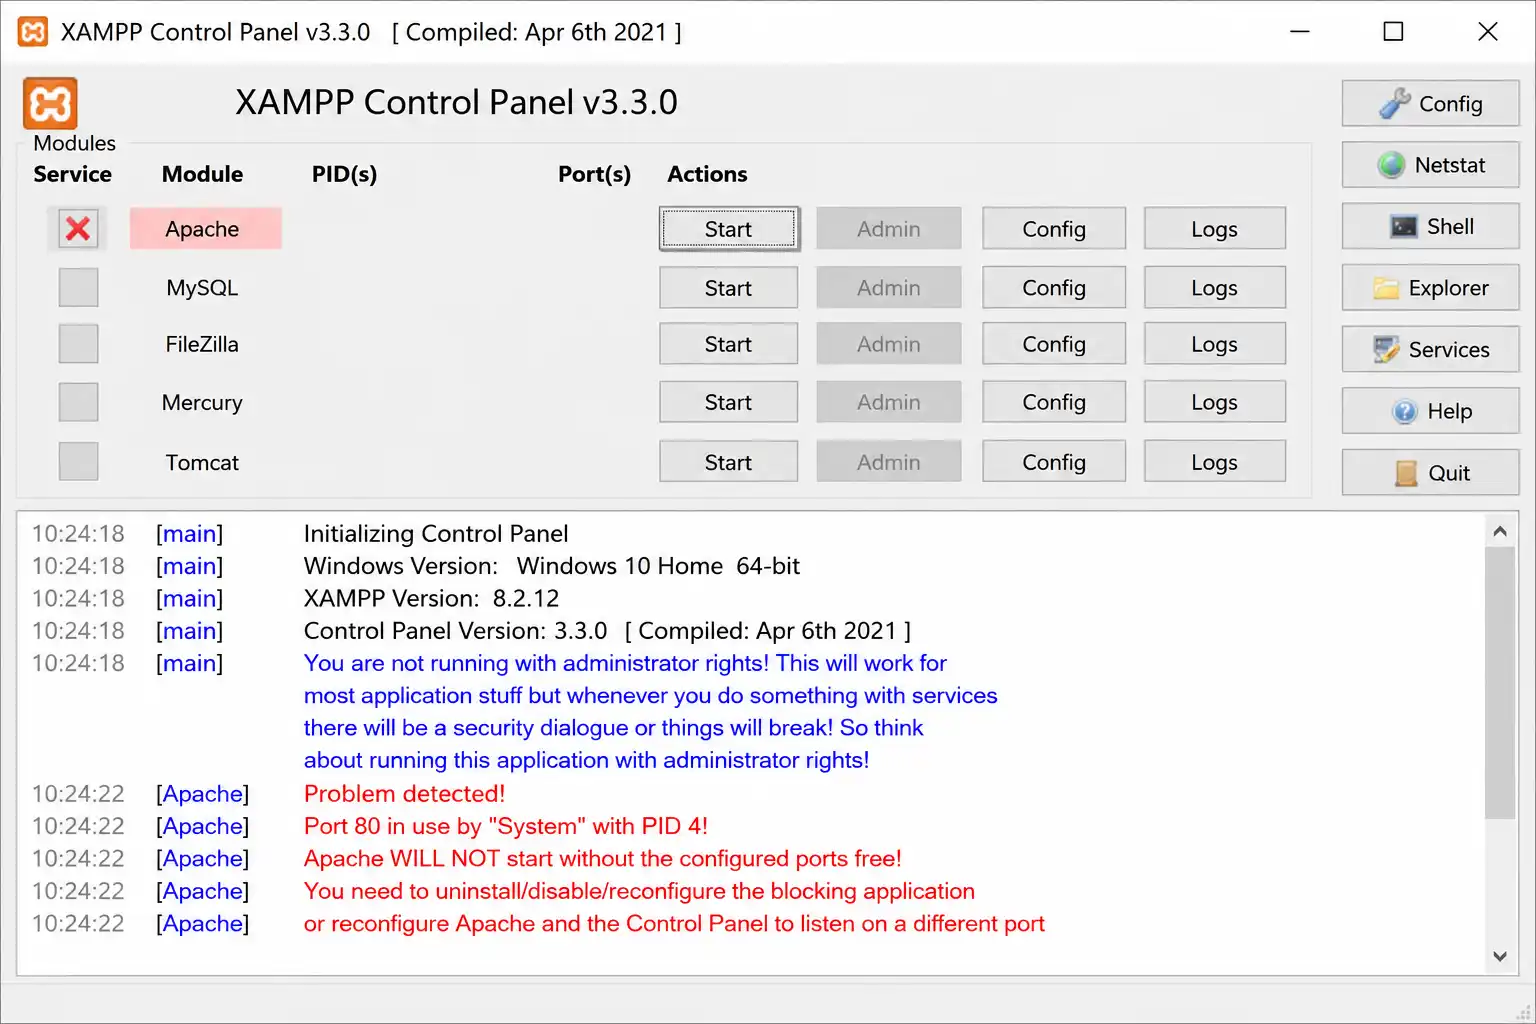Maximize the XAMPP Control Panel window
1536x1024 pixels.
(1393, 32)
